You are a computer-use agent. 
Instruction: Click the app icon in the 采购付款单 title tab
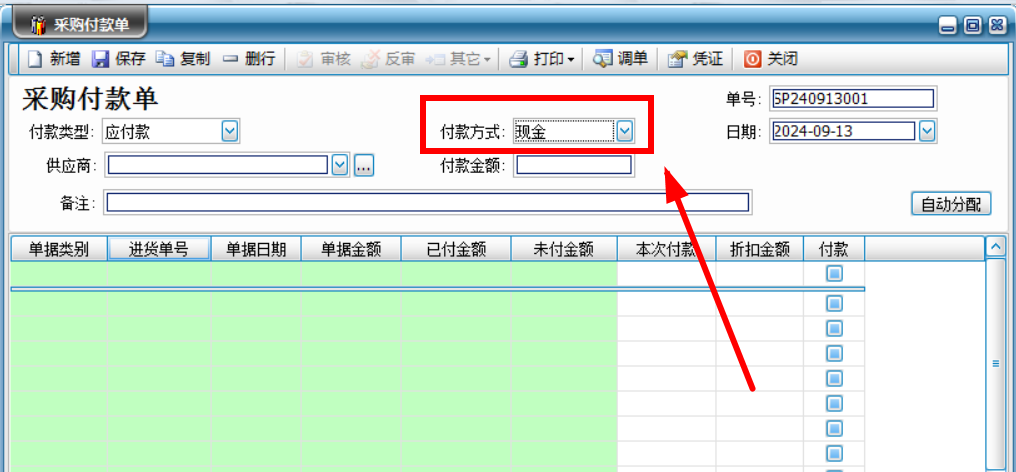click(x=39, y=25)
